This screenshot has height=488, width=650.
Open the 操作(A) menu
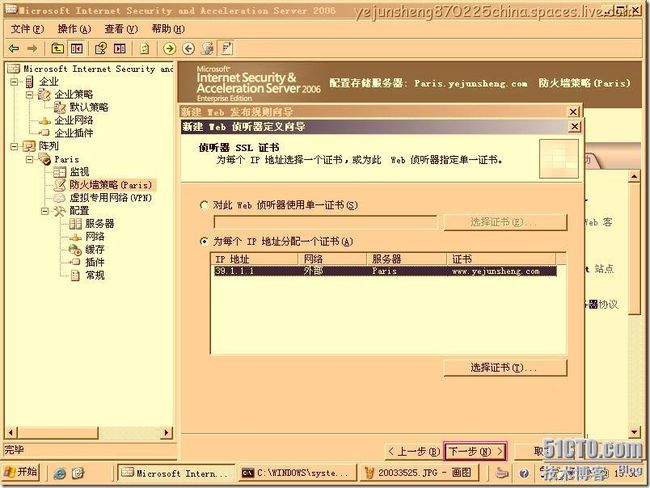74,29
